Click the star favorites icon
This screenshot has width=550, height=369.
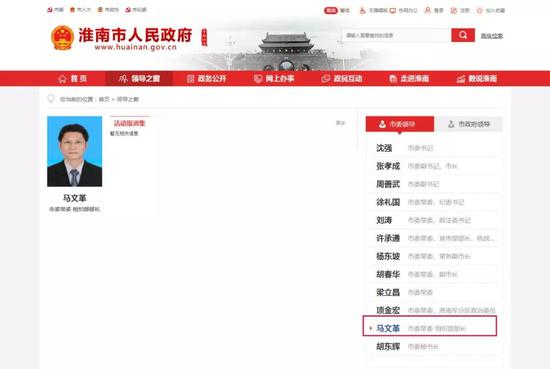pos(479,10)
